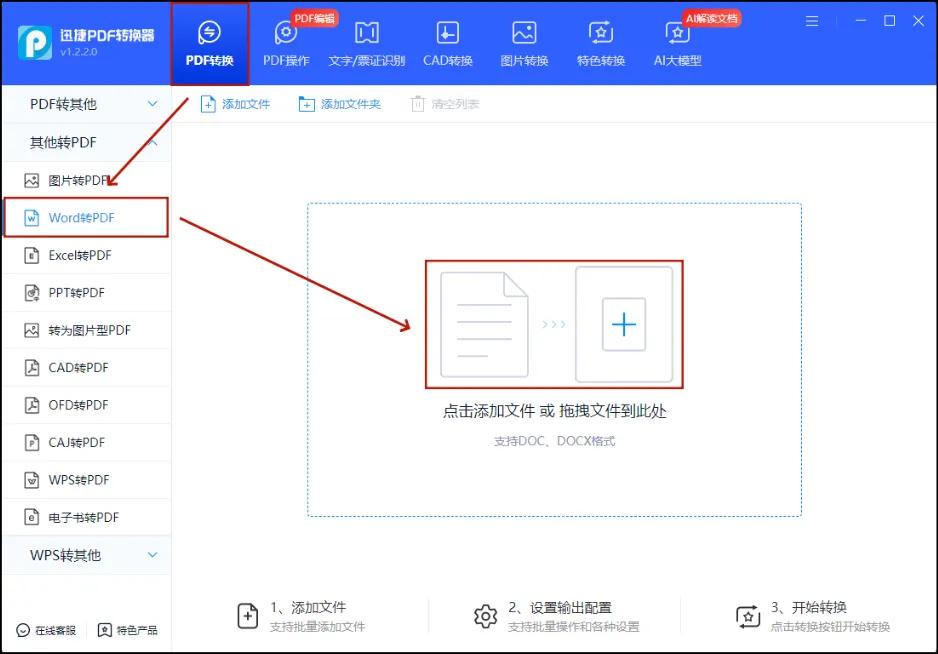Select CAJ转PDF in sidebar
The height and width of the screenshot is (654, 938).
(x=87, y=442)
